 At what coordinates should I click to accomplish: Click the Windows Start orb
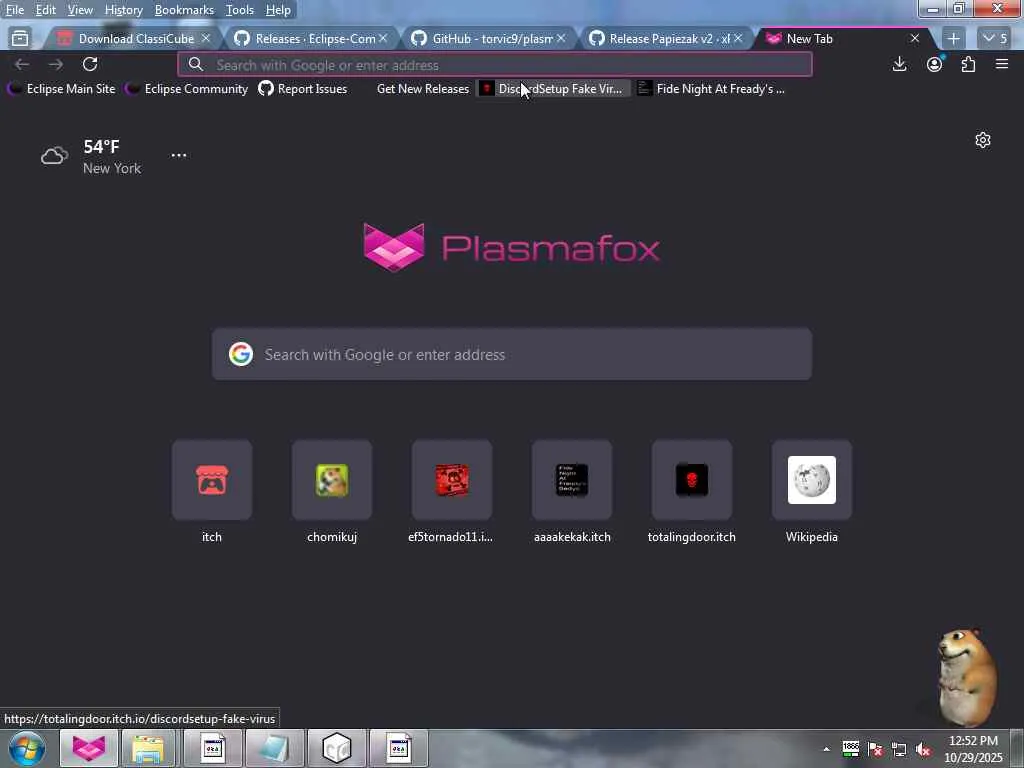(x=27, y=748)
